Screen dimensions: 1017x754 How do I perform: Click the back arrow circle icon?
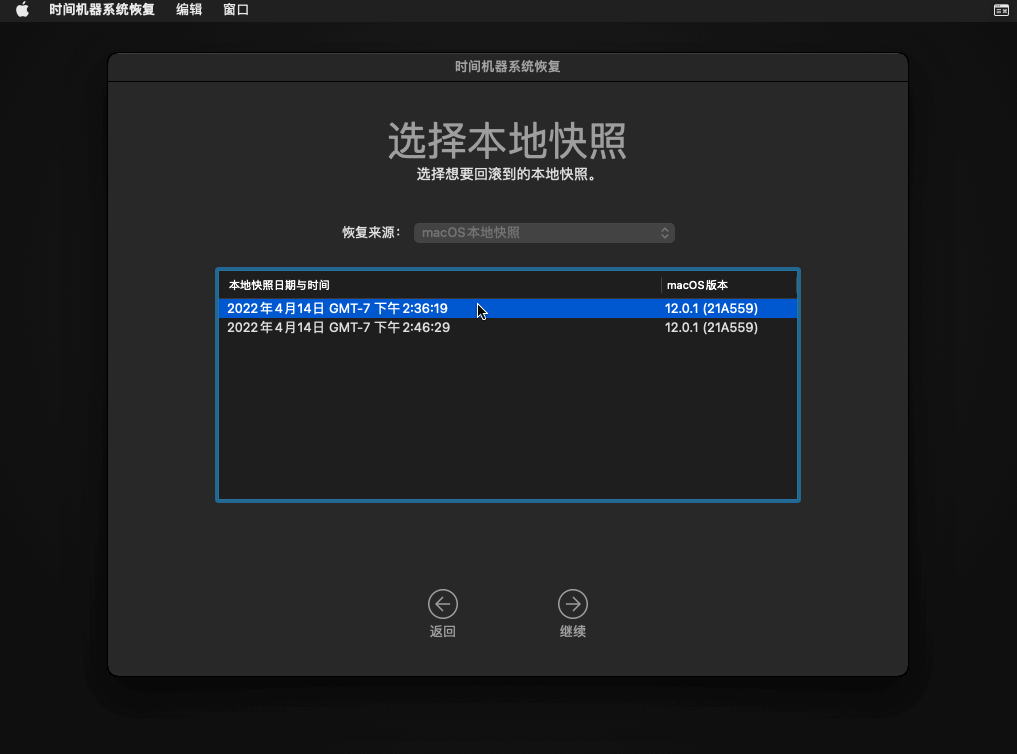443,603
